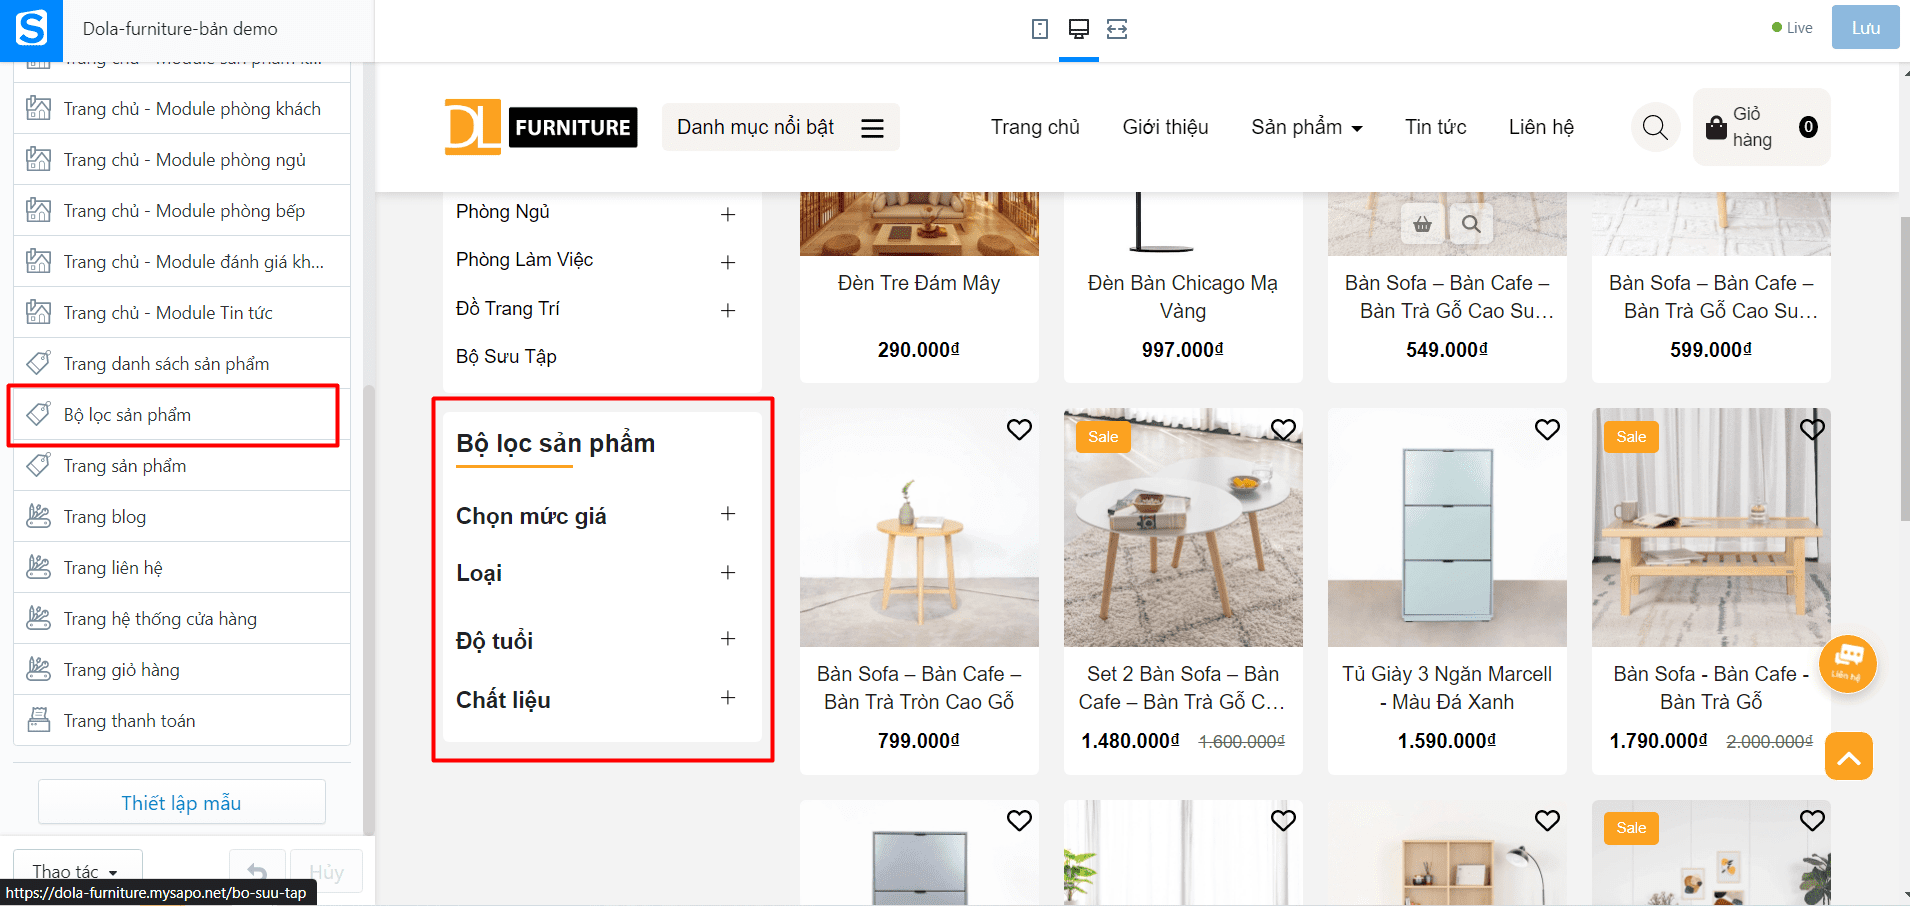Switch to full-width preview icon

coord(1117,29)
